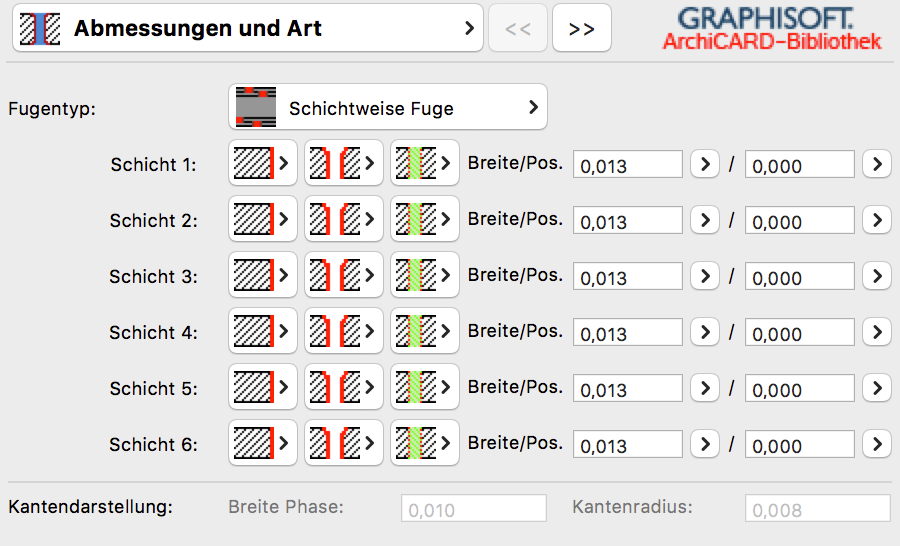Open the Abmessungen und Art page selector
This screenshot has height=546, width=900.
(x=247, y=28)
